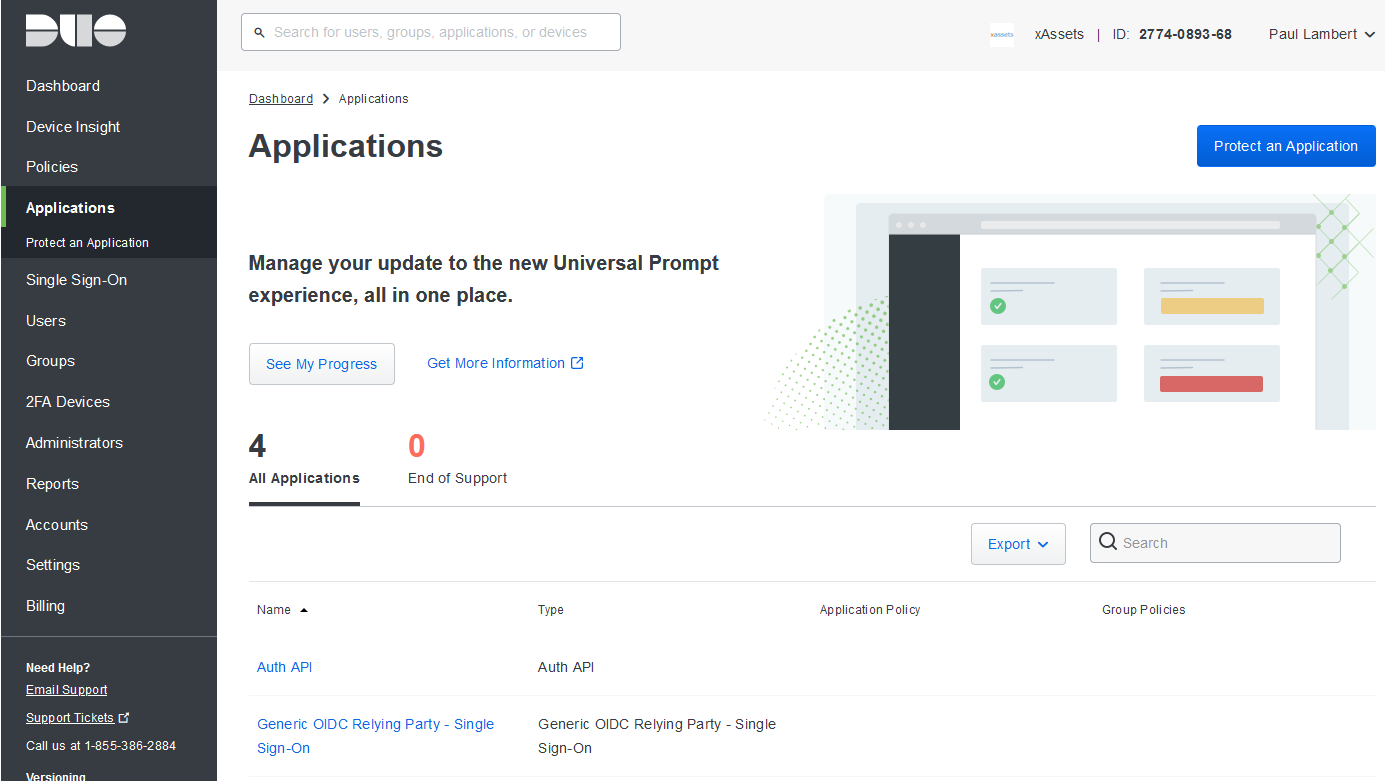Click the Protect an Application button
The image size is (1385, 781).
pos(1286,146)
